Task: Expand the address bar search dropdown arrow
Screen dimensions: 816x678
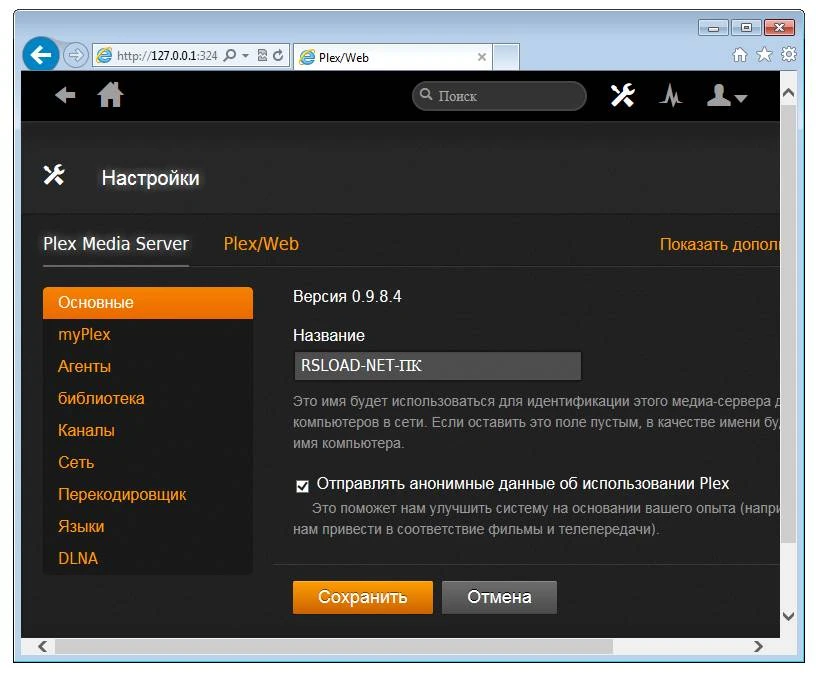Action: pos(245,55)
